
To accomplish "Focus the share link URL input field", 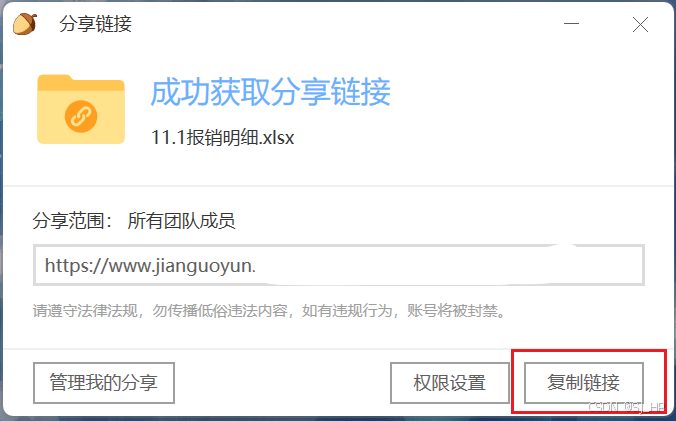I will (x=339, y=265).
